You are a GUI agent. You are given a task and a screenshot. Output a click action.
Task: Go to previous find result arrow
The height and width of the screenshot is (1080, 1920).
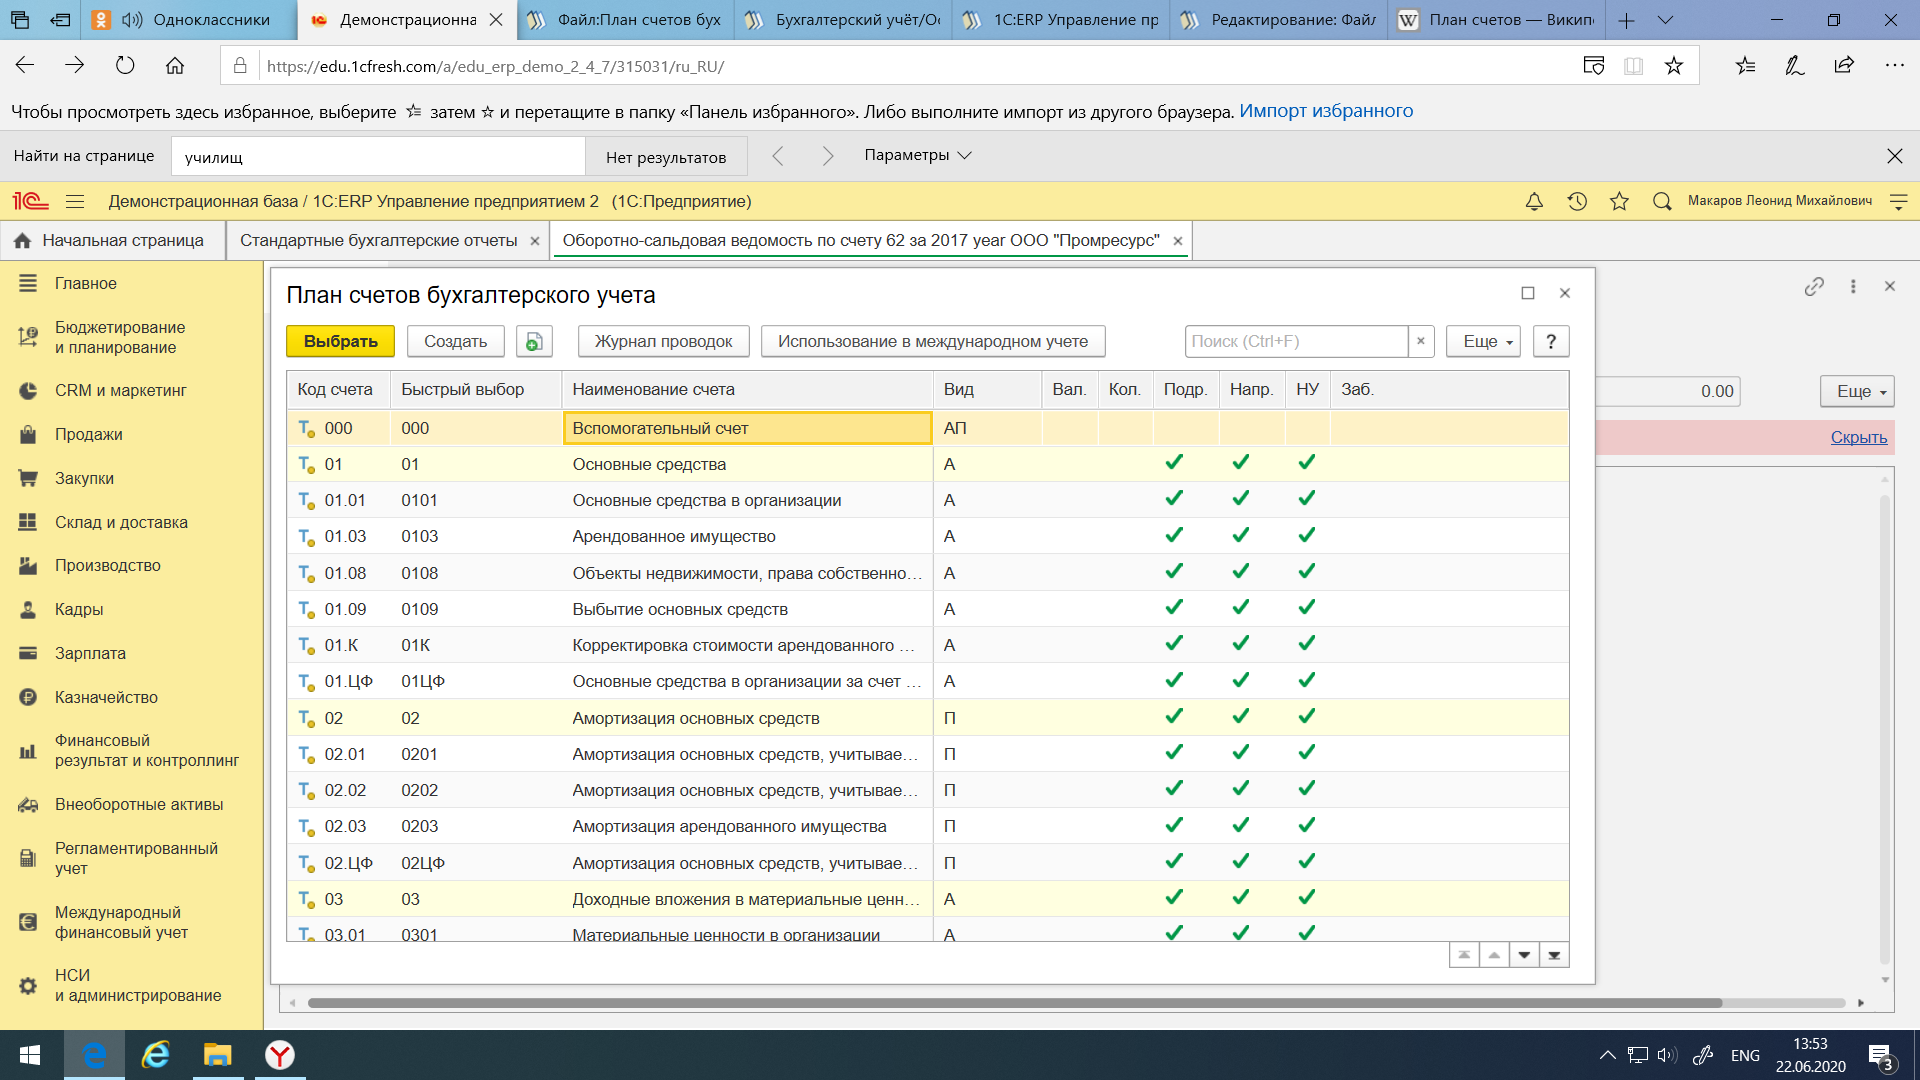[x=778, y=156]
